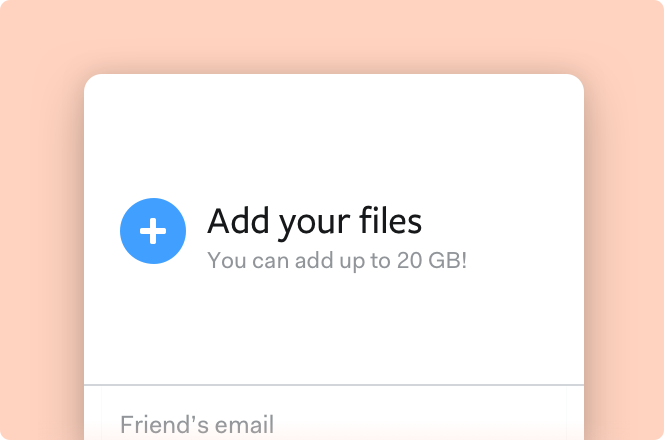Click the divider line above Friend's email
The width and height of the screenshot is (664, 440).
333,385
